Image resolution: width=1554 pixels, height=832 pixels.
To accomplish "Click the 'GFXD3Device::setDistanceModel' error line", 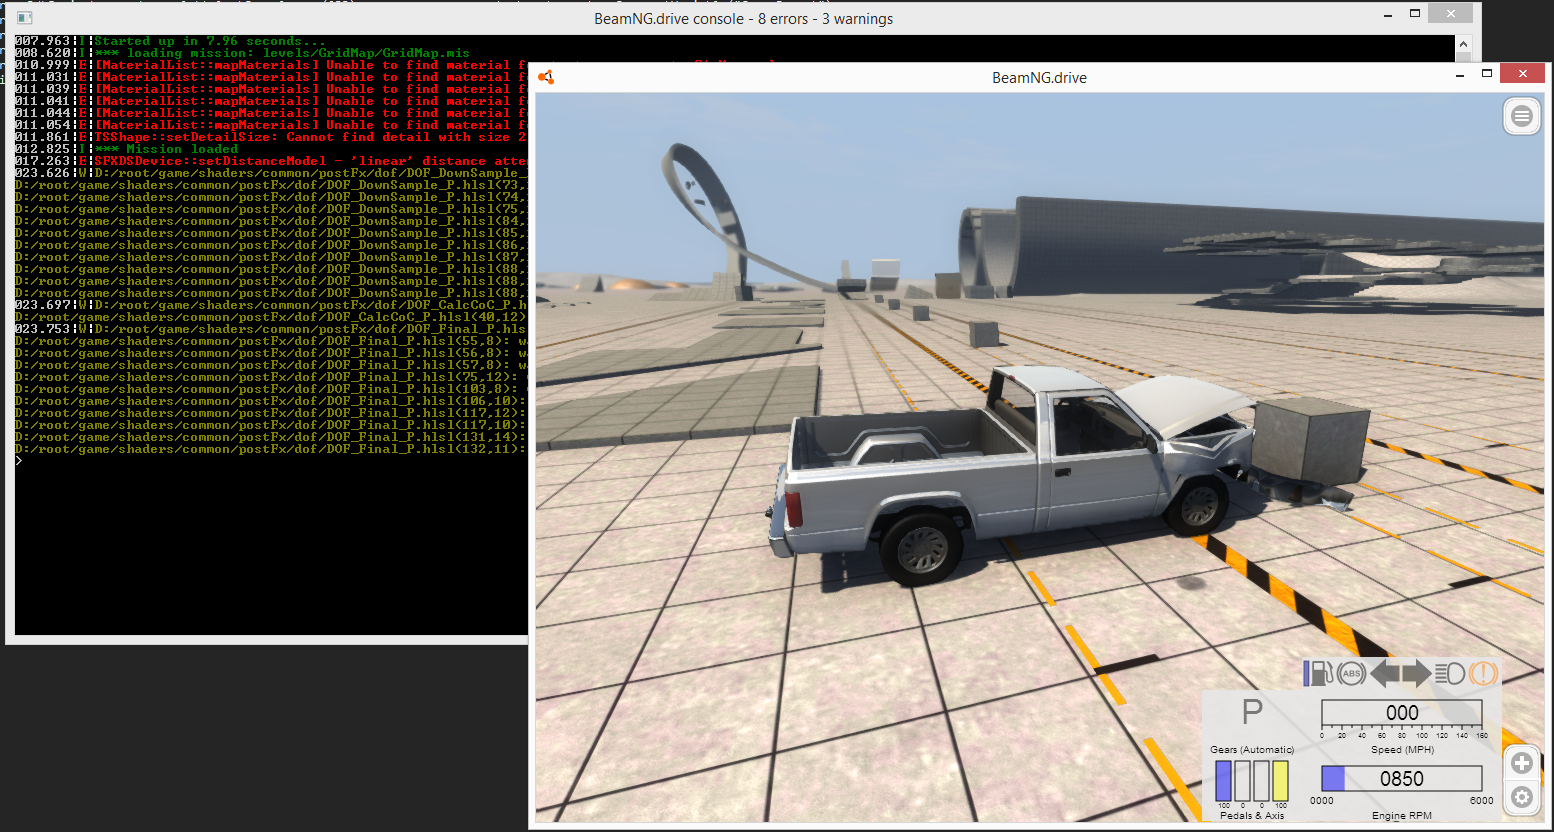I will [x=310, y=161].
